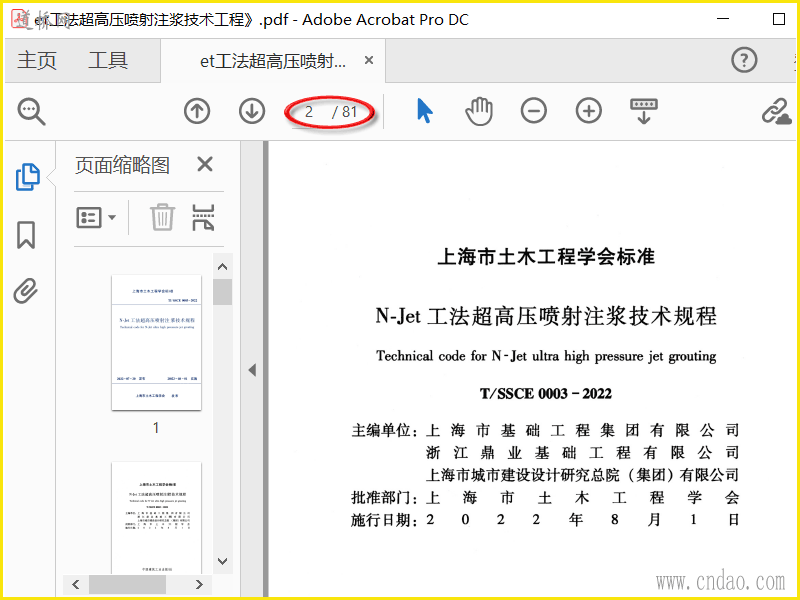Open the find text search tool
800x600 pixels.
point(32,111)
